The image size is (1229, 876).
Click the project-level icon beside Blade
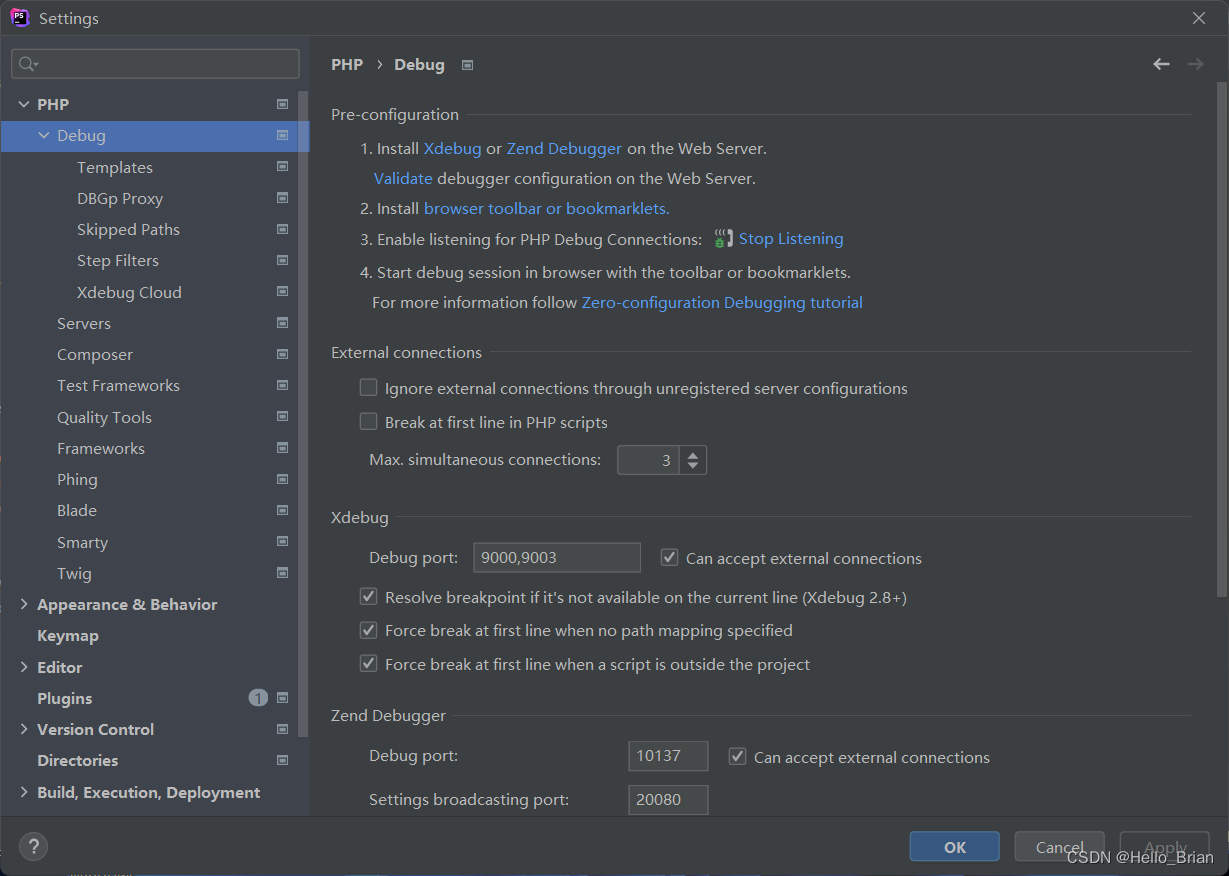283,510
